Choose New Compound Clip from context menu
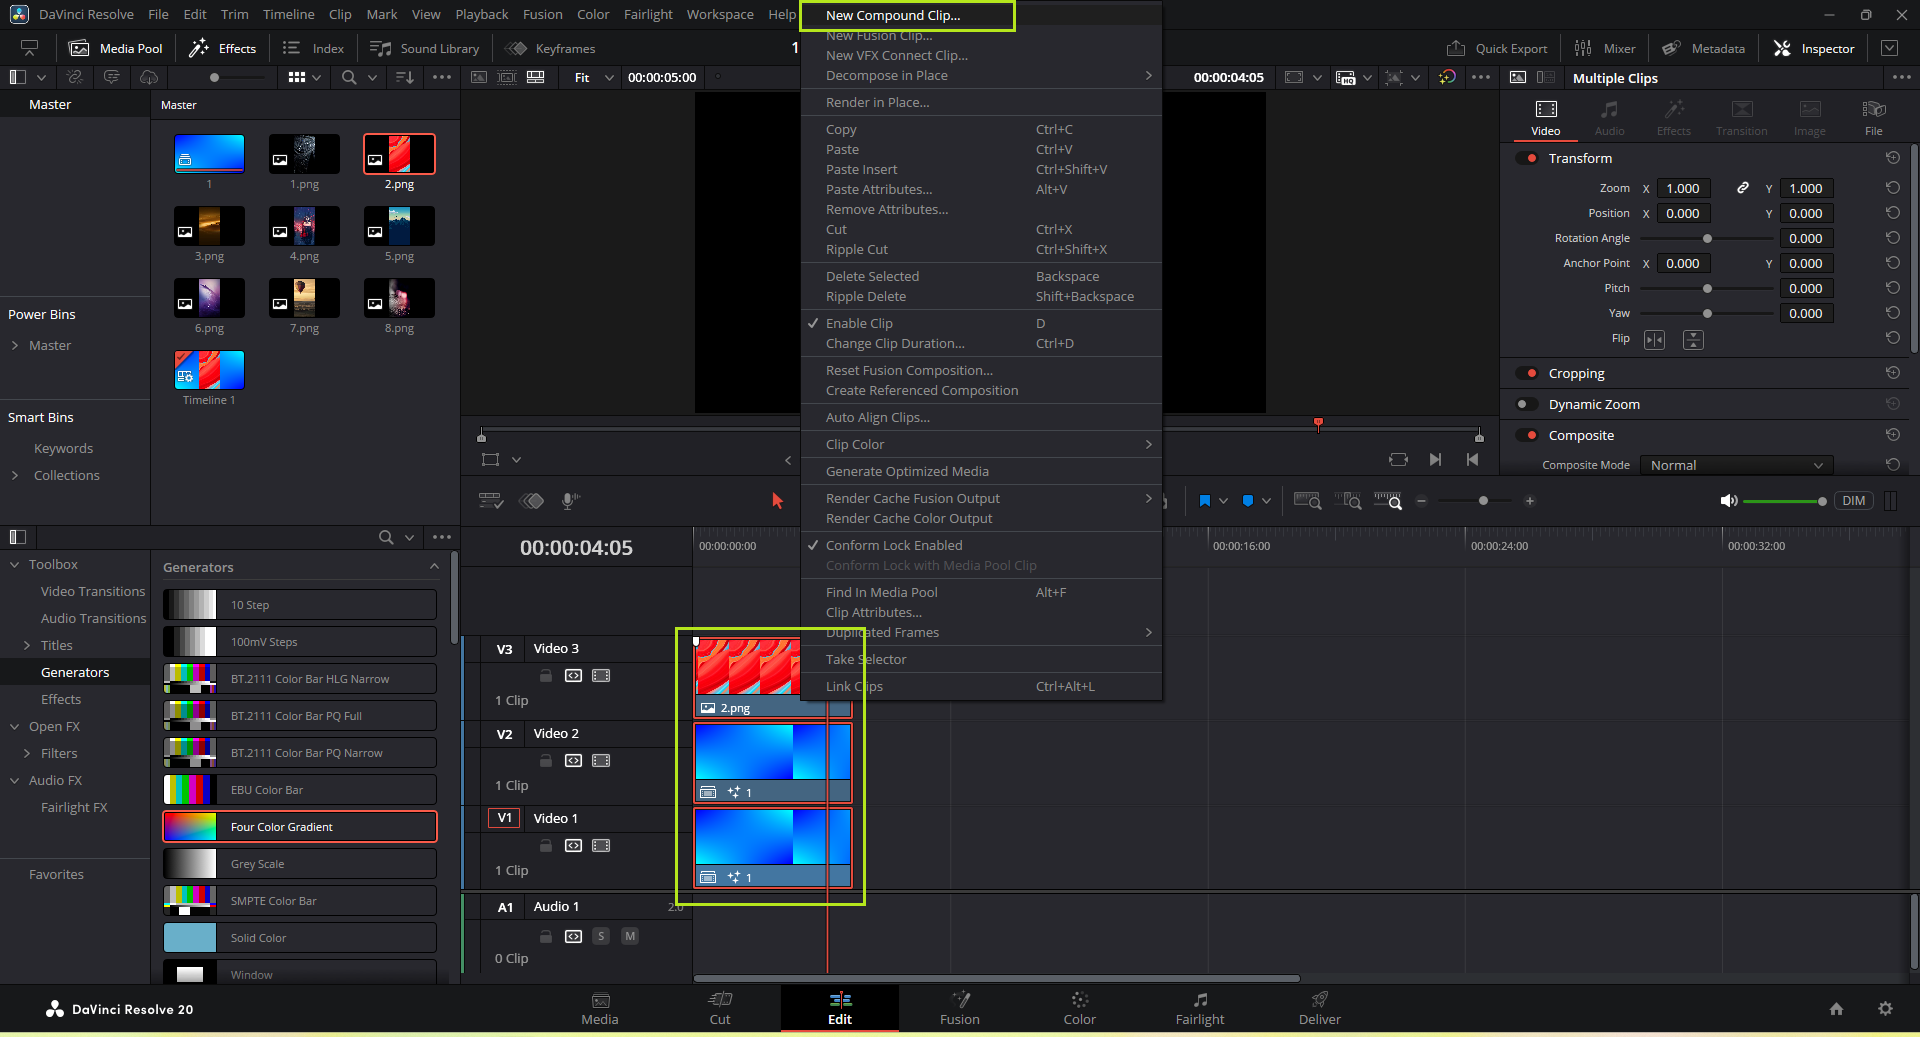The width and height of the screenshot is (1920, 1037). click(893, 16)
